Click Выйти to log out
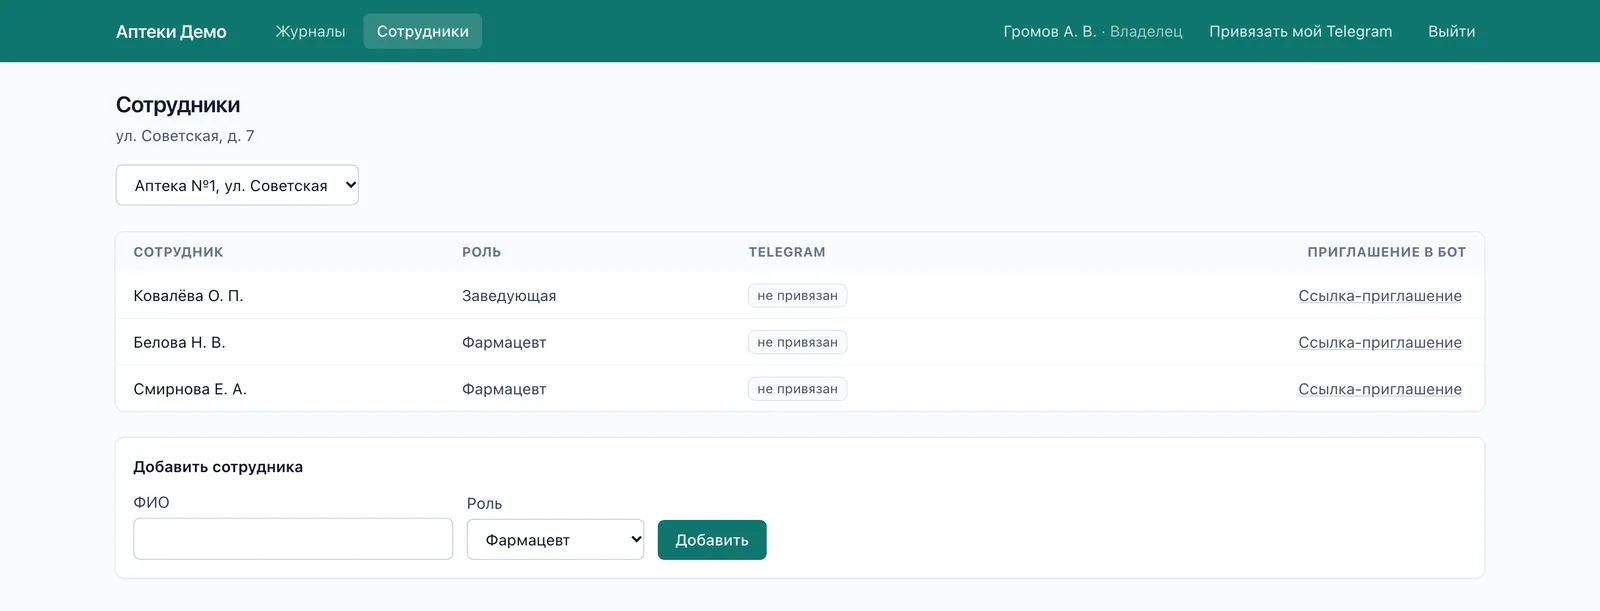Screen dimensions: 1600x611 pyautogui.click(x=1451, y=32)
